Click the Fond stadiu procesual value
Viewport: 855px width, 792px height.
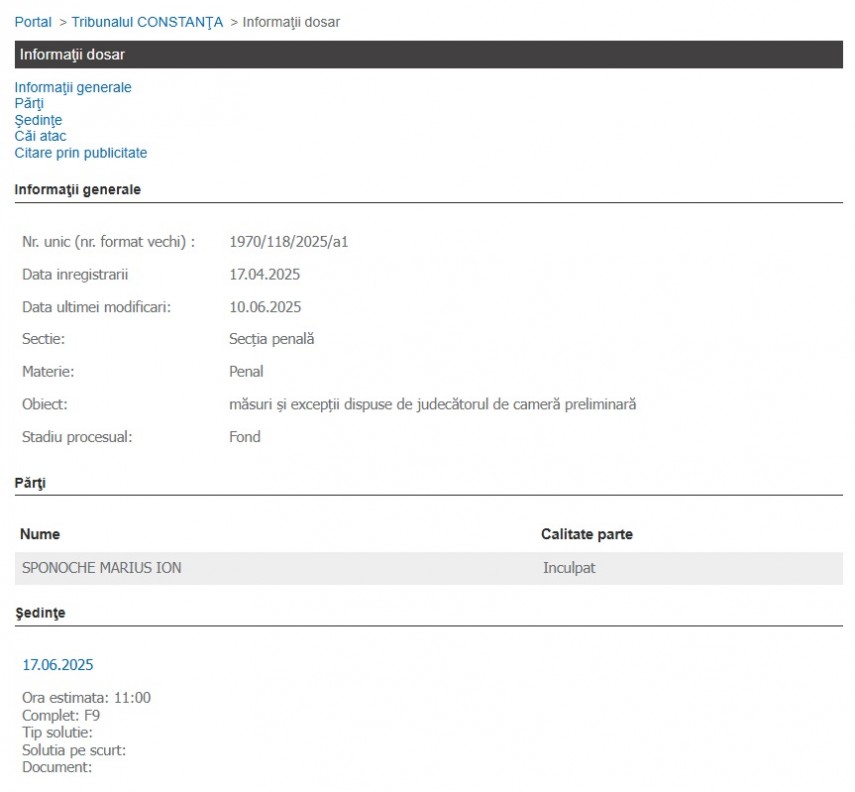[x=245, y=437]
